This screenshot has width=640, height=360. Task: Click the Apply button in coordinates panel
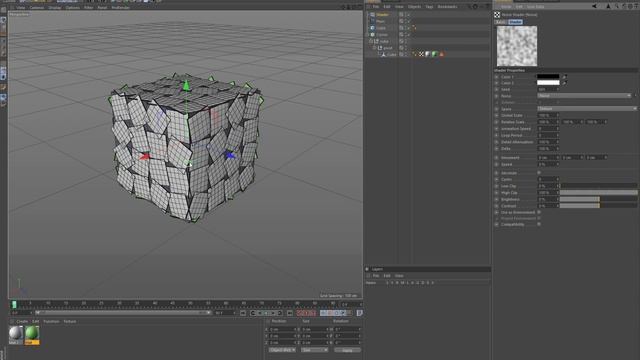click(347, 350)
